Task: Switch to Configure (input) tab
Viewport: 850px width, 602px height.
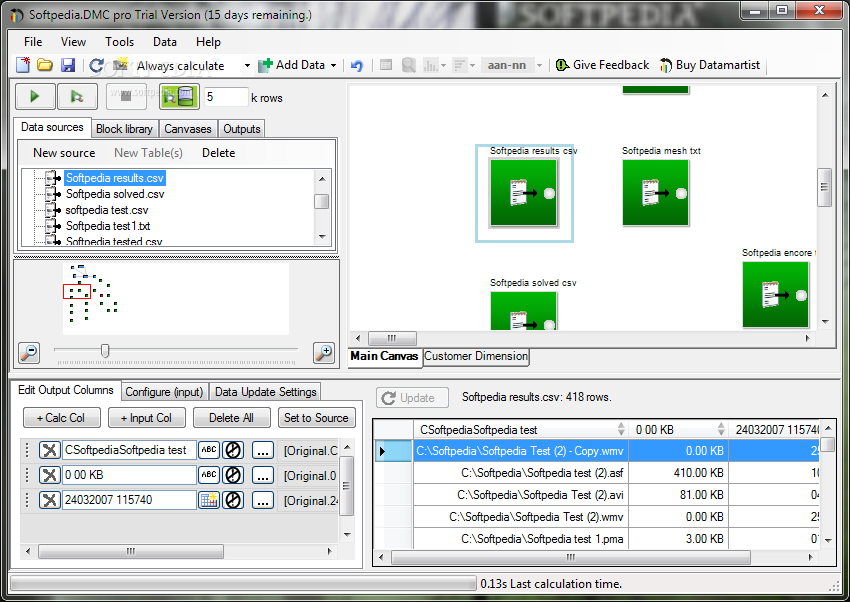Action: [x=164, y=391]
